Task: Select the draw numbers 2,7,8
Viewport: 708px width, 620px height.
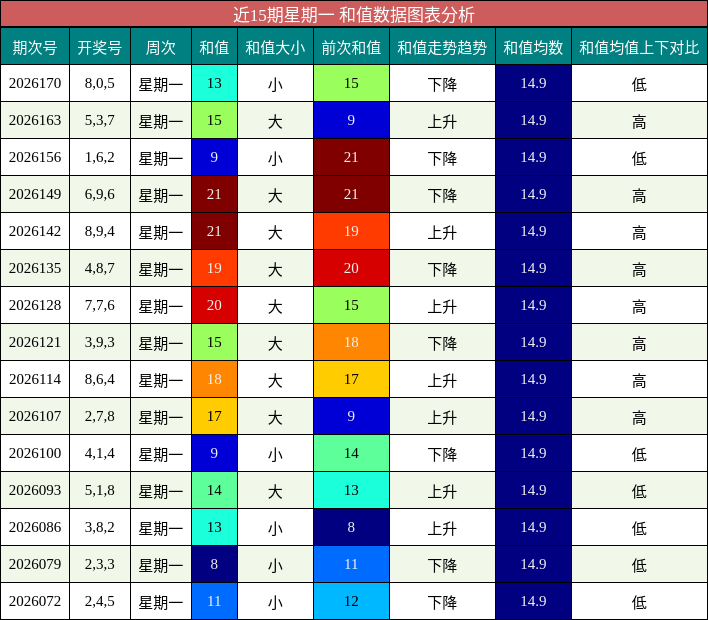Action: pos(99,416)
